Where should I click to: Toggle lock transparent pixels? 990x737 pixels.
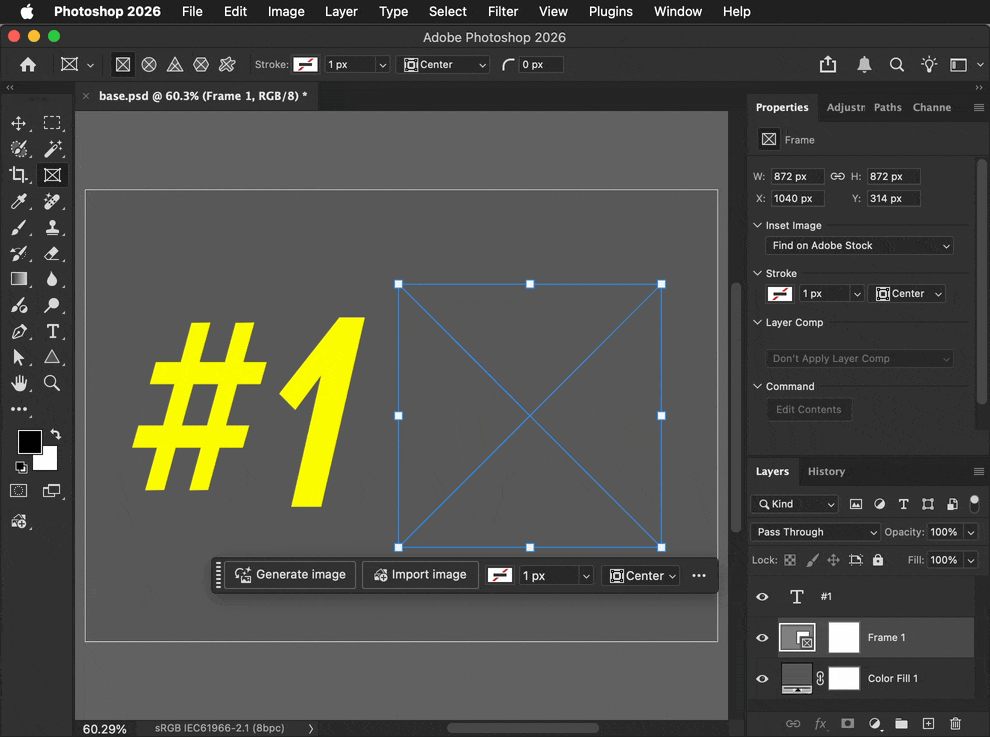(790, 560)
